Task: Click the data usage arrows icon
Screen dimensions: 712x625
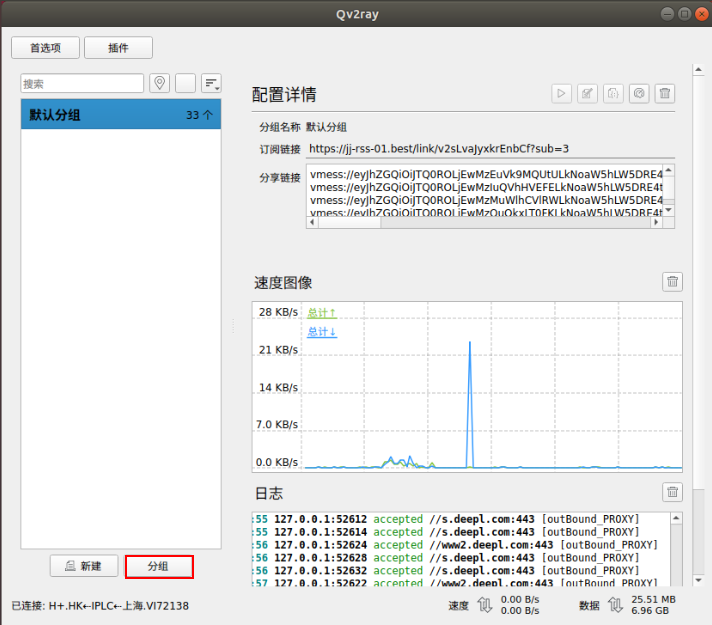Action: [x=616, y=605]
